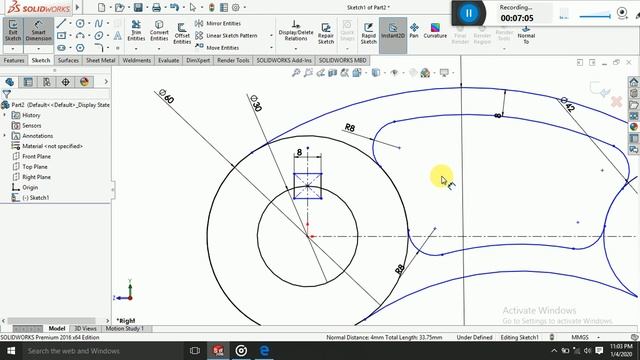This screenshot has height=360, width=640.
Task: Select the Ellipse sketch tool
Action: pyautogui.click(x=99, y=36)
